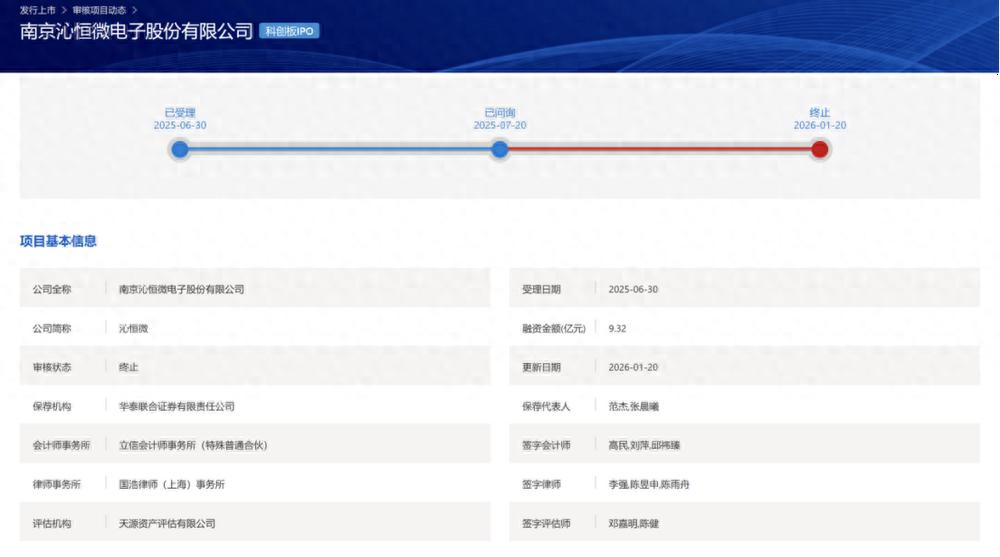Click the 审核状态 field label
The image size is (1000, 557).
[x=52, y=367]
